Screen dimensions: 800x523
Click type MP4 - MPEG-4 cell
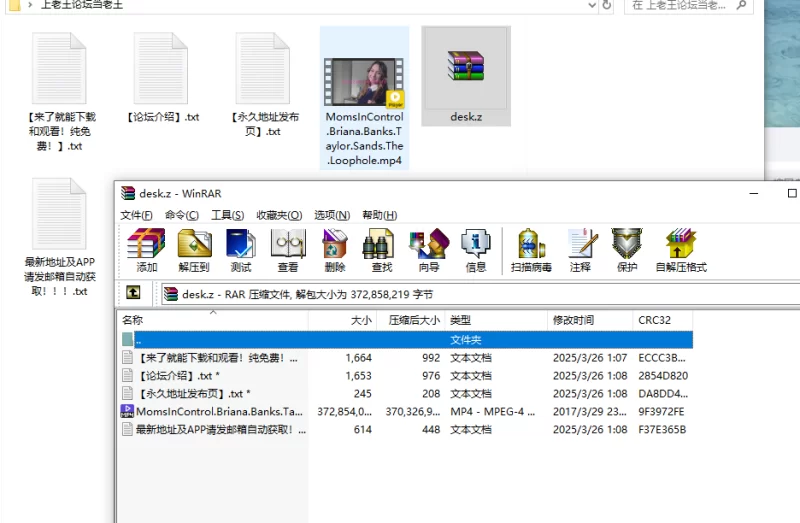coord(492,411)
